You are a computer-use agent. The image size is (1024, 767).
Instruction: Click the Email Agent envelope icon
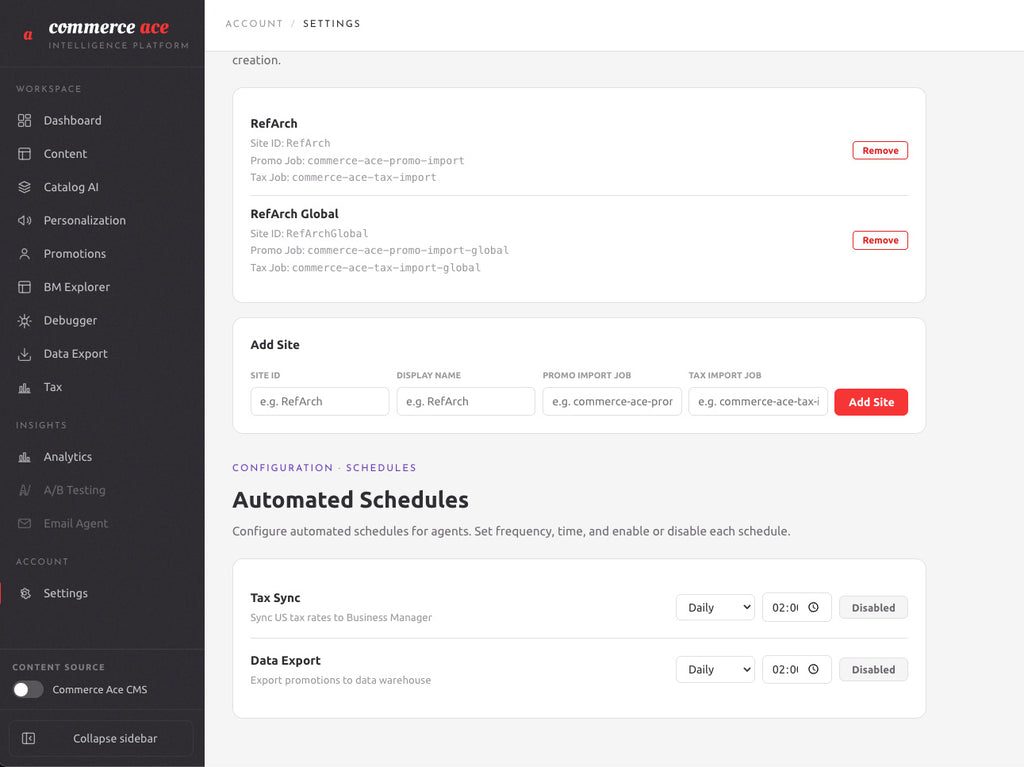[x=24, y=523]
